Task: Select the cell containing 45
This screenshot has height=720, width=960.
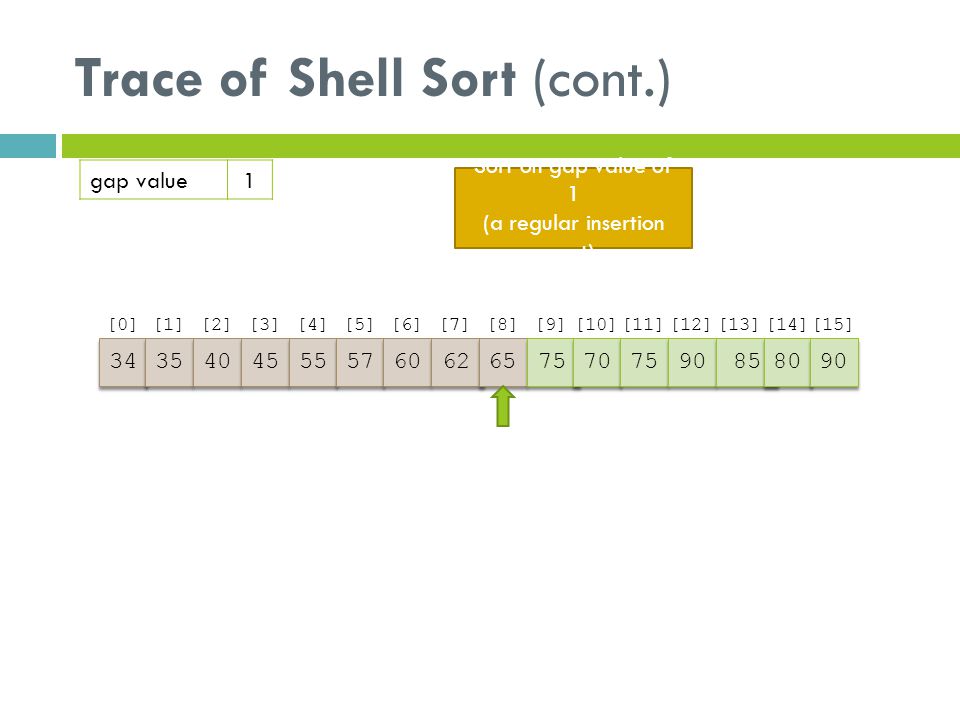Action: tap(265, 362)
